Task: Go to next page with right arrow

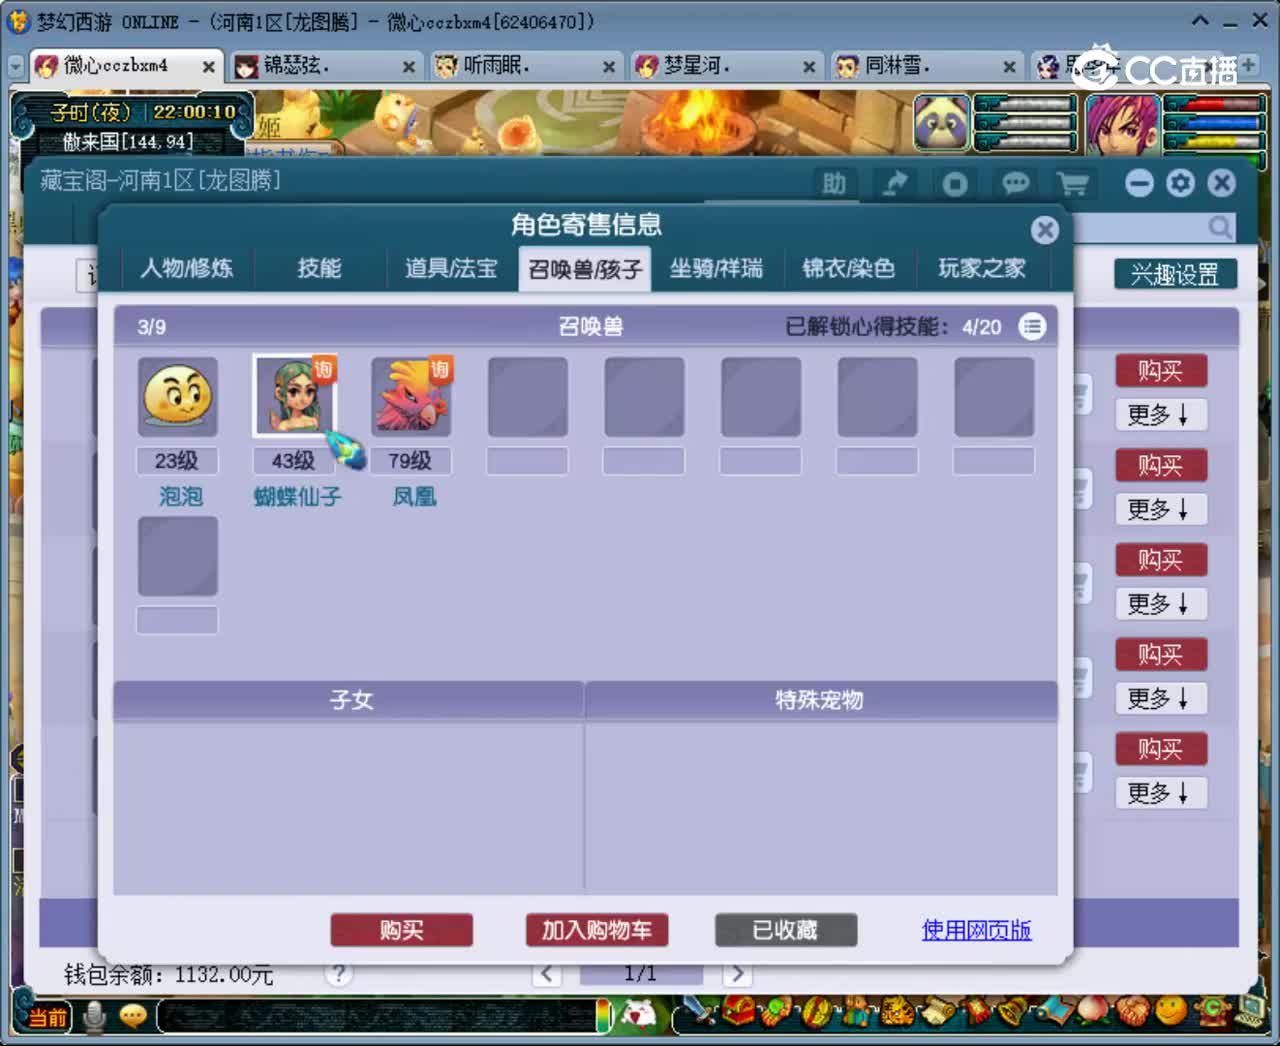Action: pos(737,973)
